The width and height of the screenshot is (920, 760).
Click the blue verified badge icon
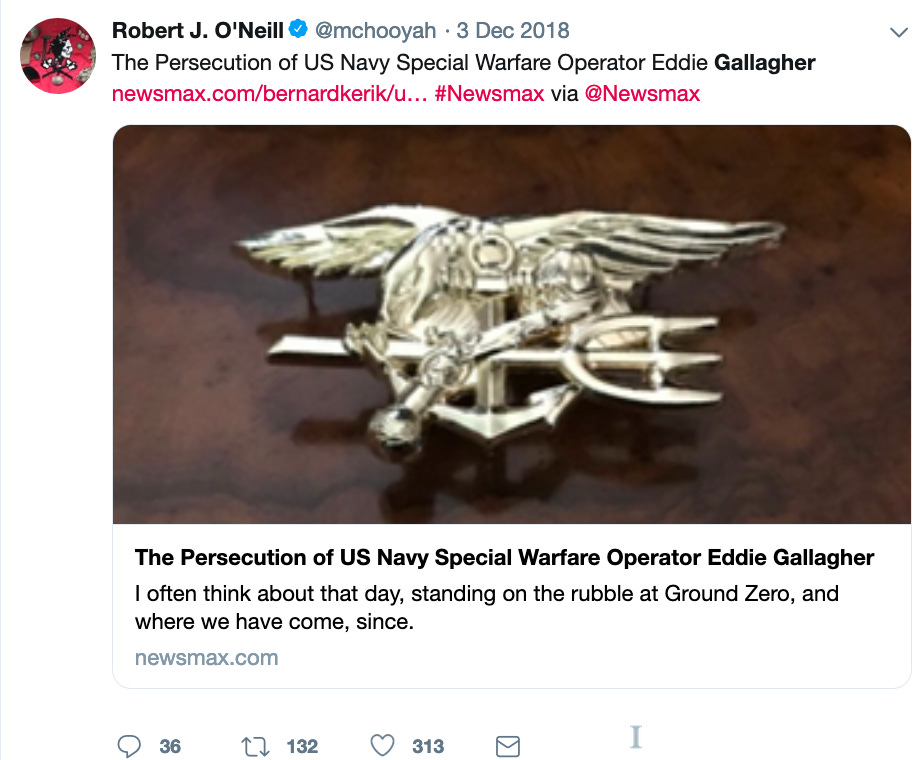pyautogui.click(x=299, y=29)
